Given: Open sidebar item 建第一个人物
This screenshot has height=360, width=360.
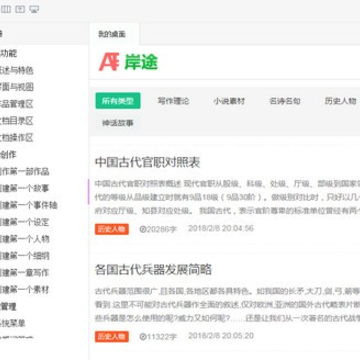Looking at the screenshot, I should pyautogui.click(x=25, y=239).
